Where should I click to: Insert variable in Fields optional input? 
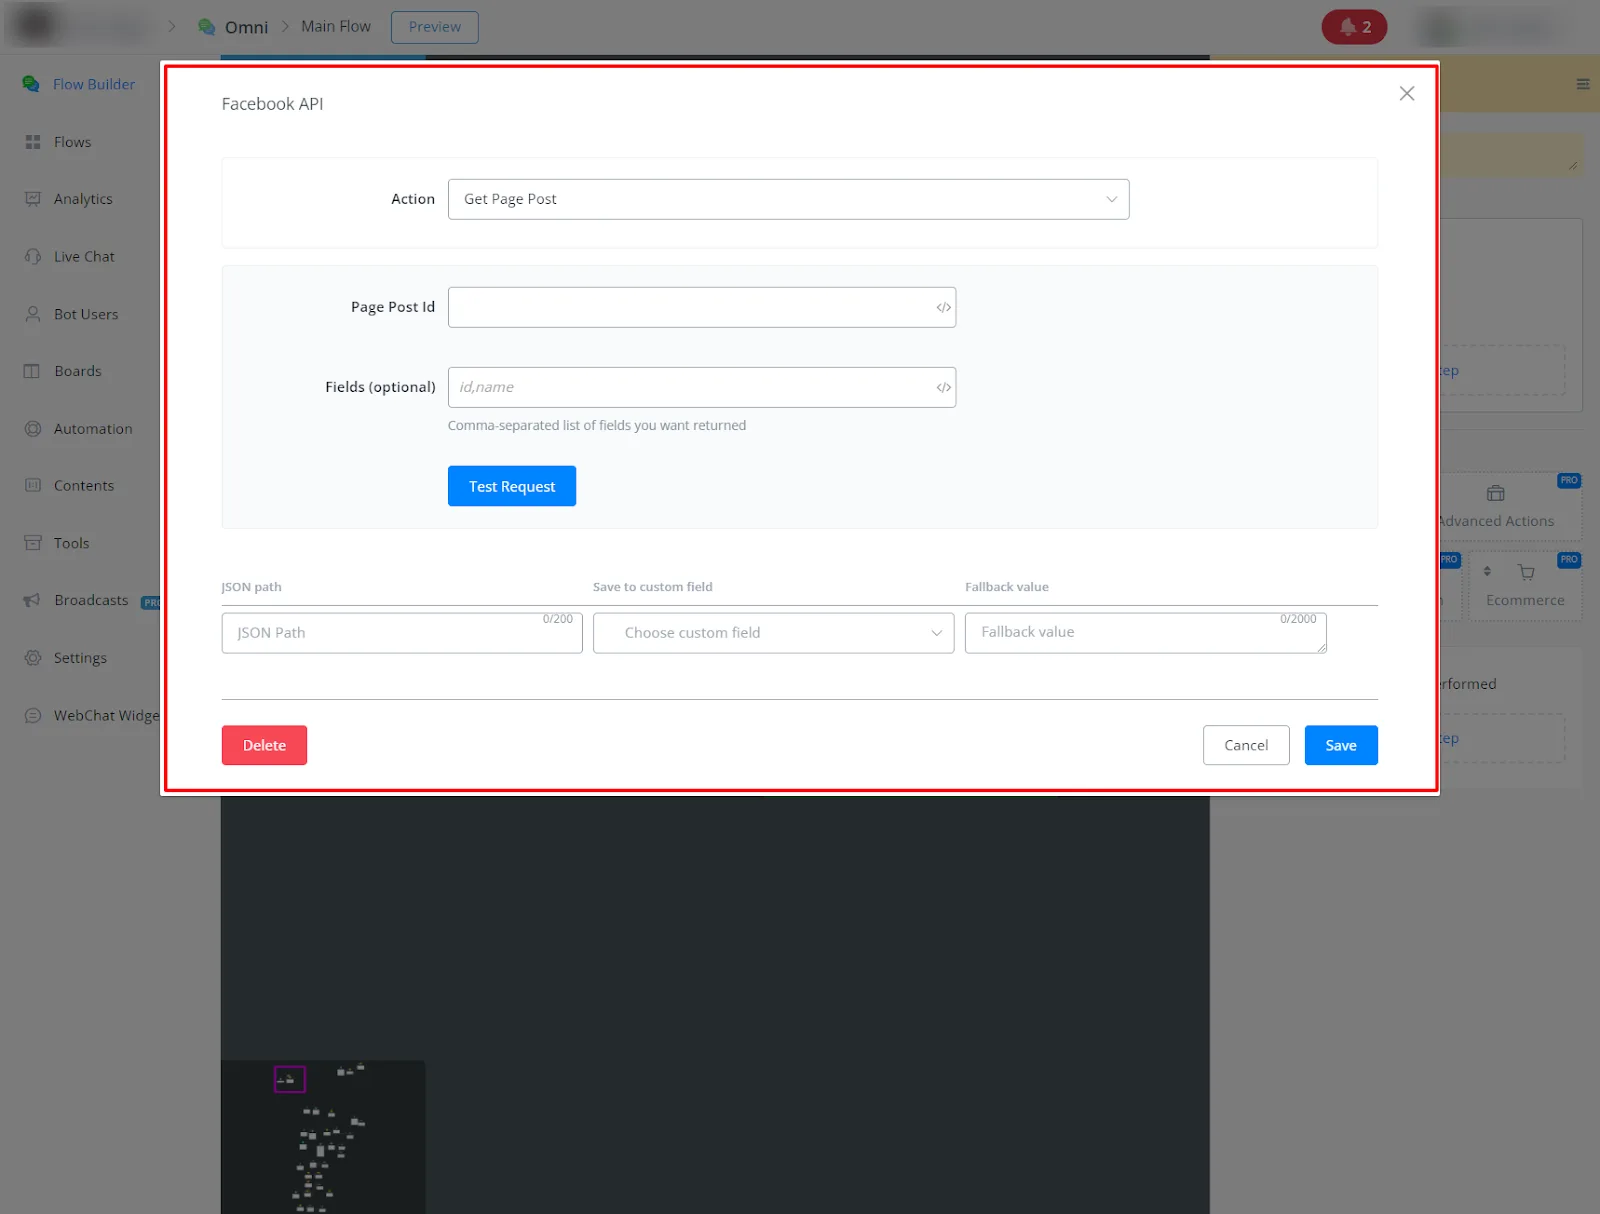pyautogui.click(x=943, y=388)
